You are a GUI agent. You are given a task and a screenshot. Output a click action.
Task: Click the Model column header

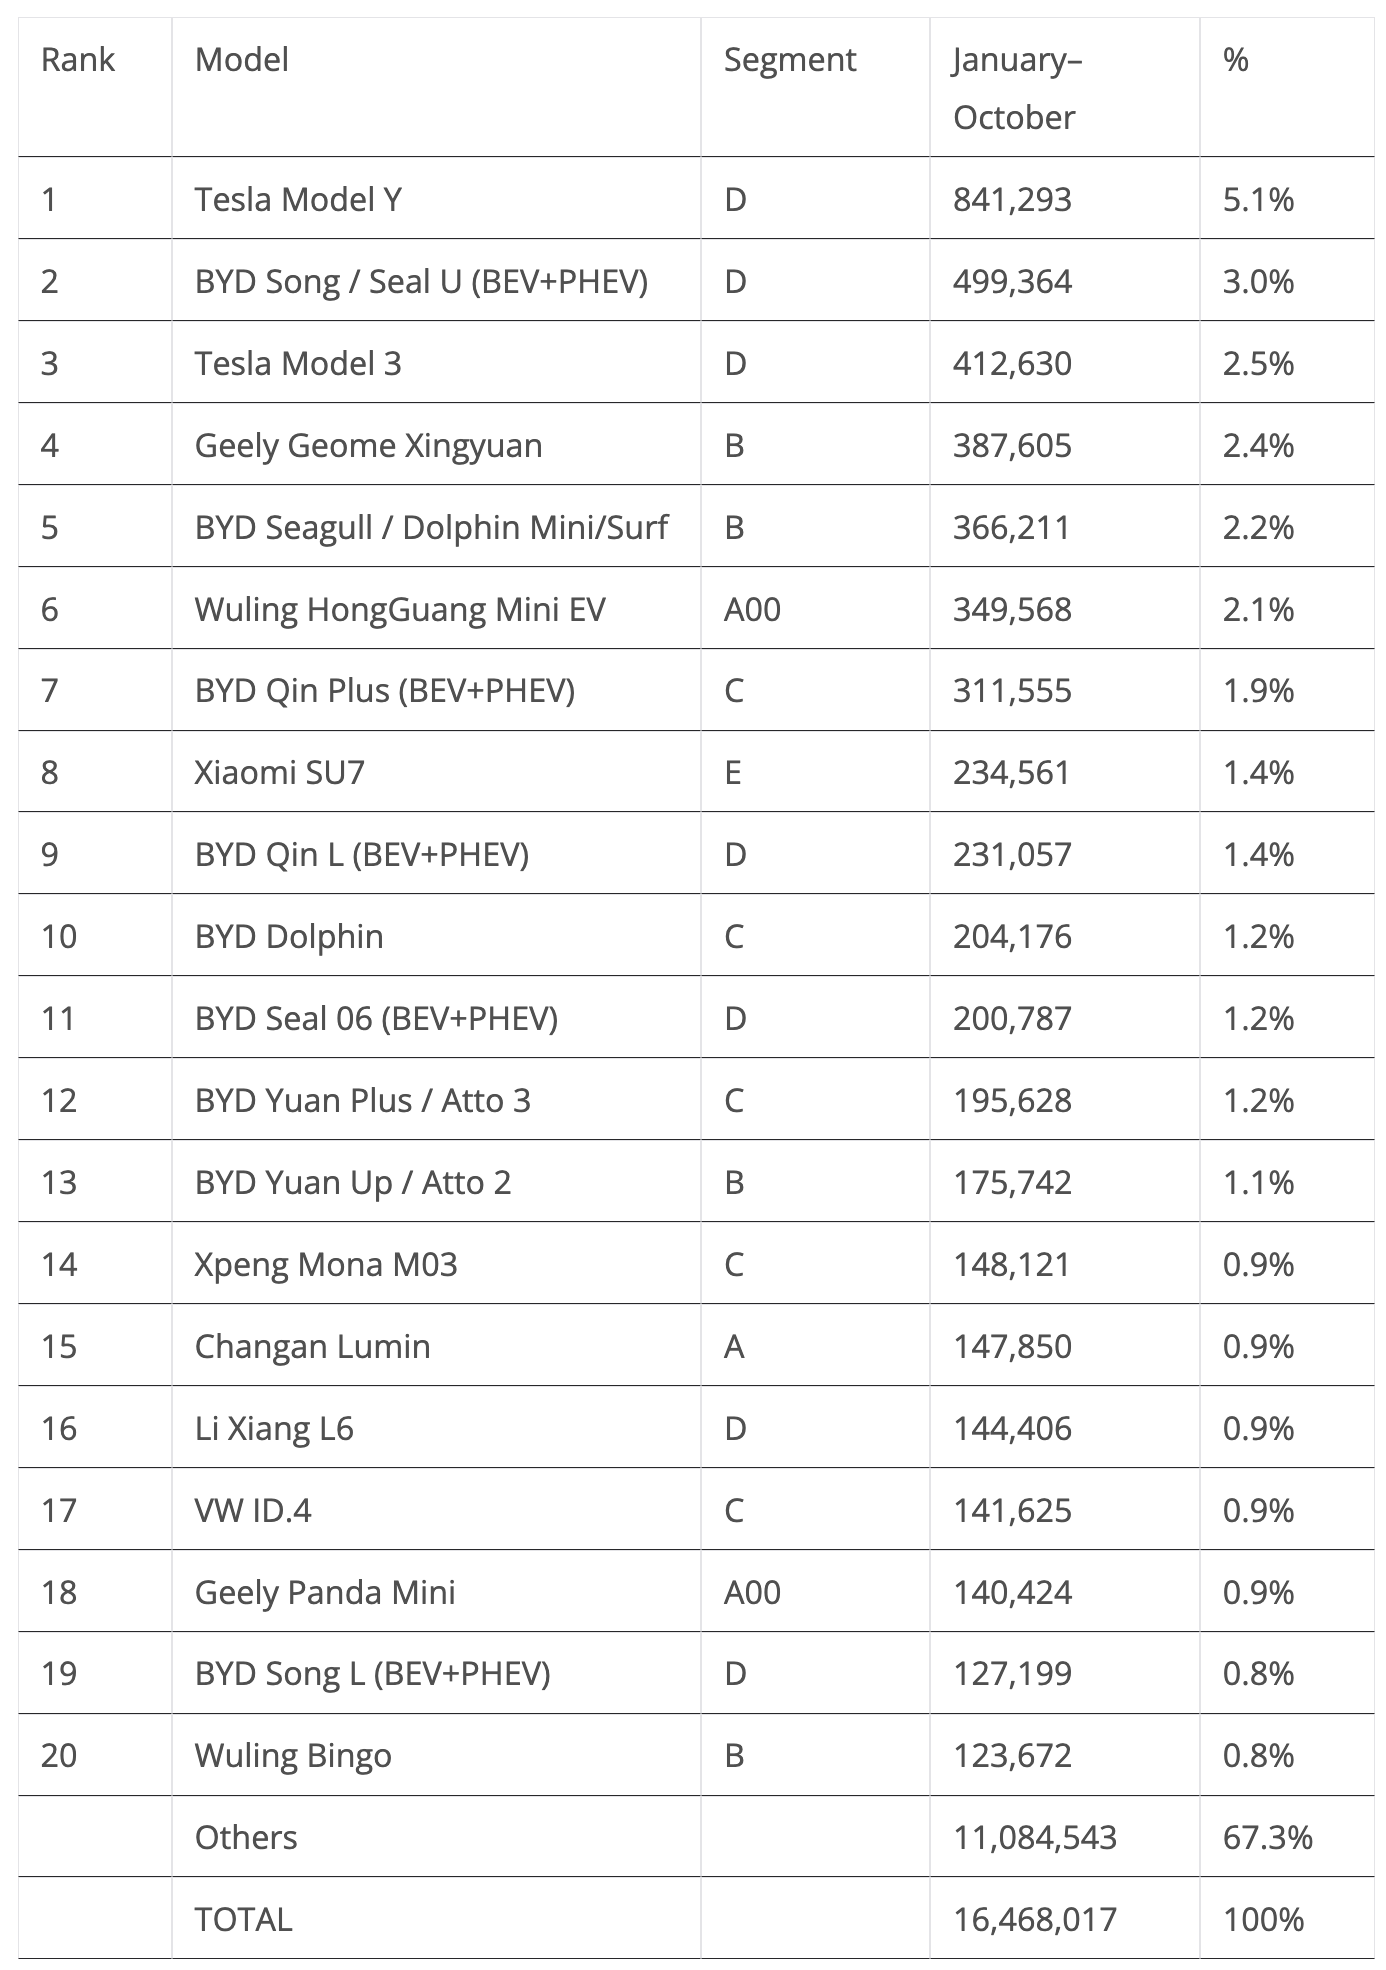pos(242,60)
